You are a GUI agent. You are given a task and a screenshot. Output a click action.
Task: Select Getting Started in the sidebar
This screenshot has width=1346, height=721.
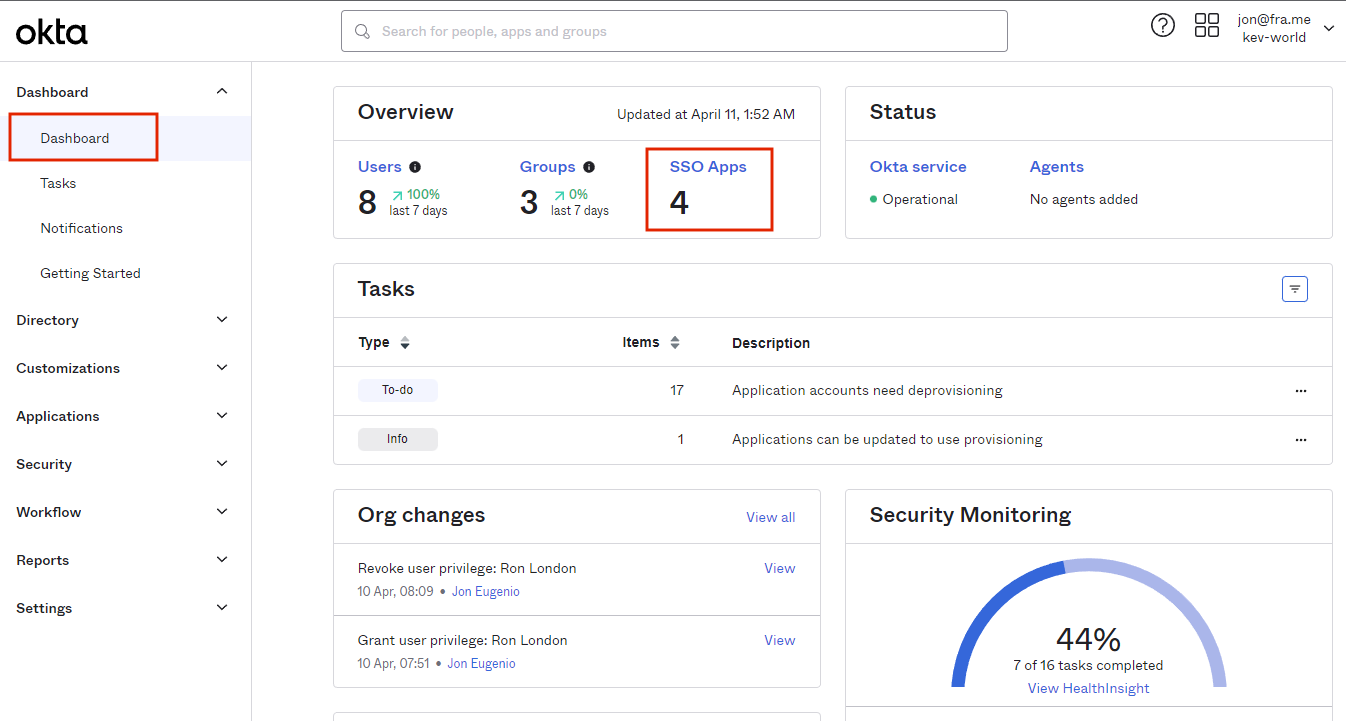(x=90, y=273)
